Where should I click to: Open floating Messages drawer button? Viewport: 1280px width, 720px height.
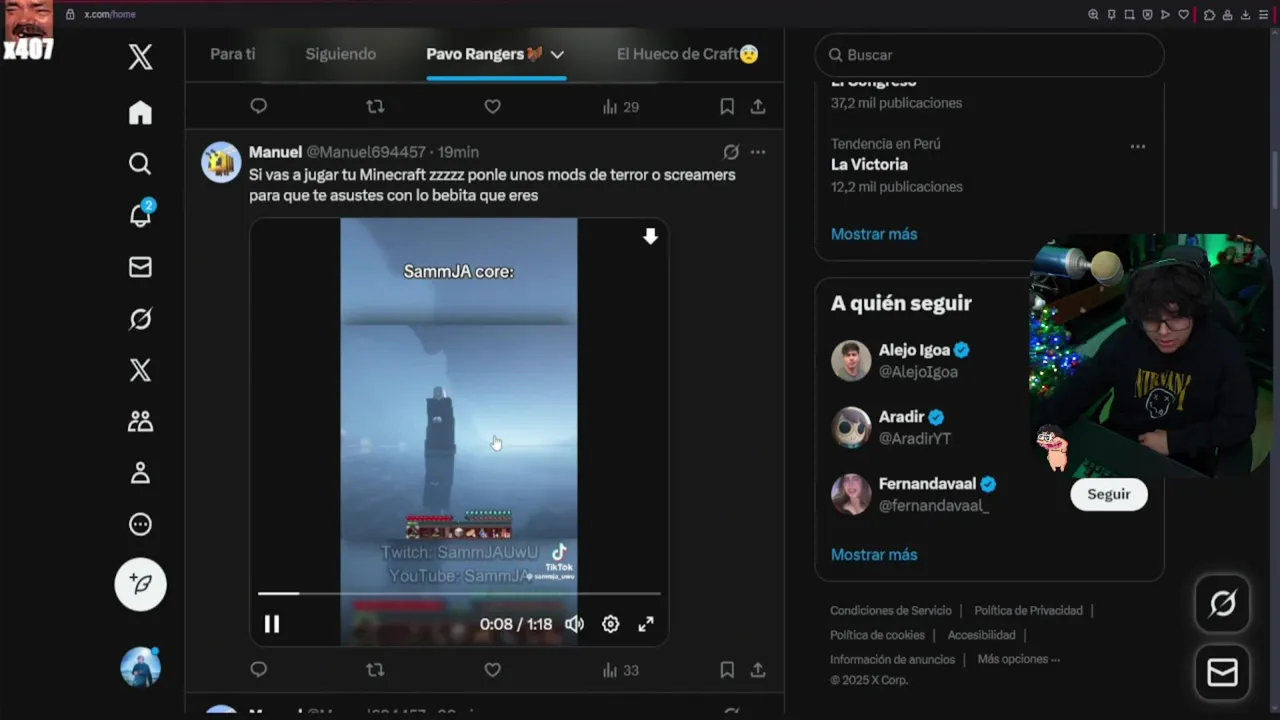click(x=1222, y=672)
